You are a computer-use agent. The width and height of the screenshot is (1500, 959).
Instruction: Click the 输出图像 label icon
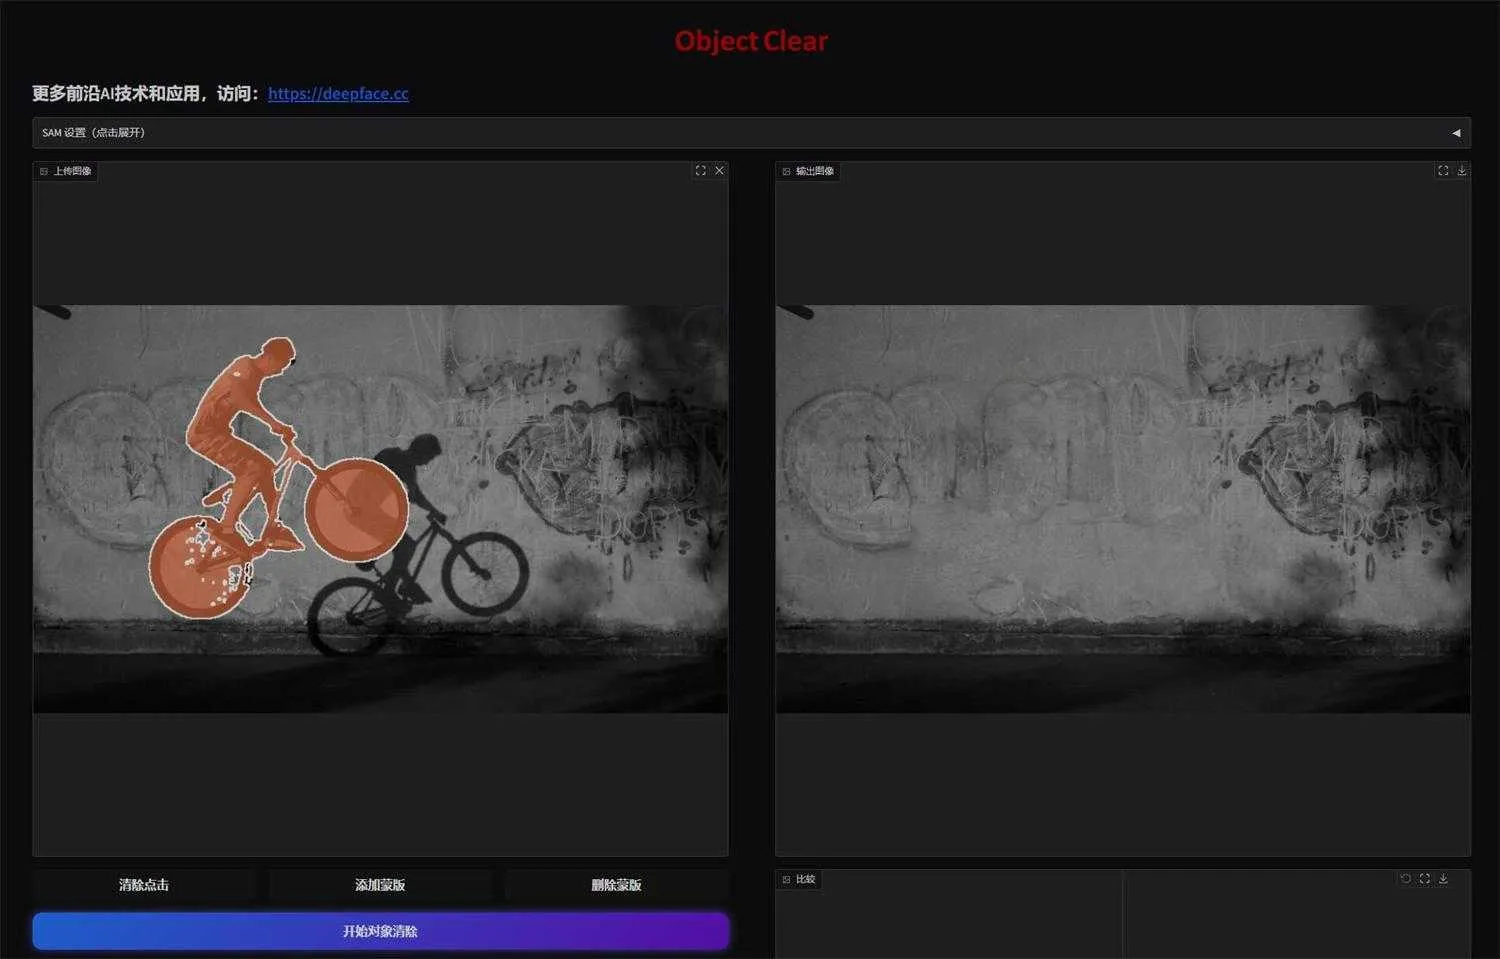tap(786, 171)
